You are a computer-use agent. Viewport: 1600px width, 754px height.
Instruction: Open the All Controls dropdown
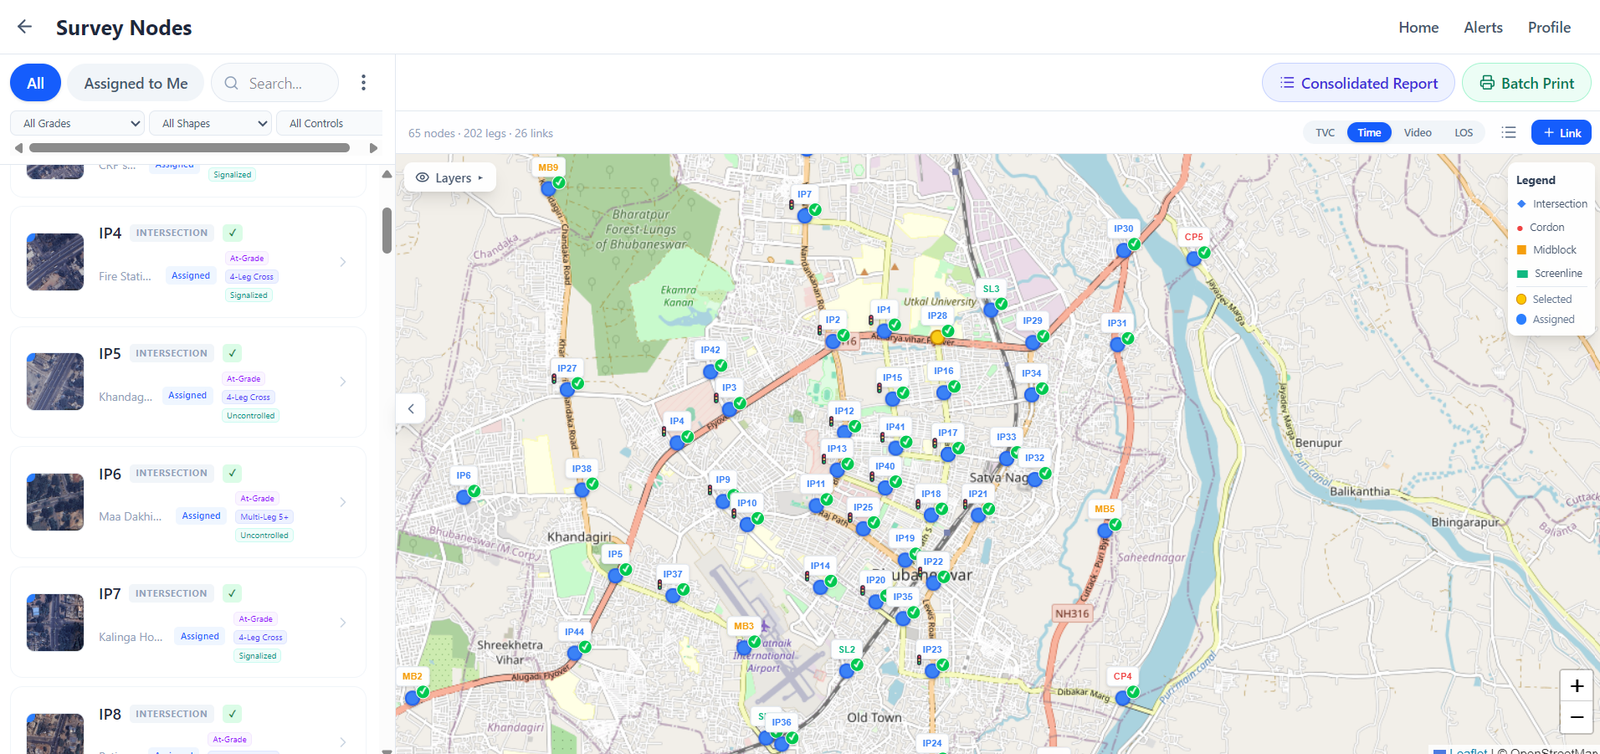click(330, 123)
